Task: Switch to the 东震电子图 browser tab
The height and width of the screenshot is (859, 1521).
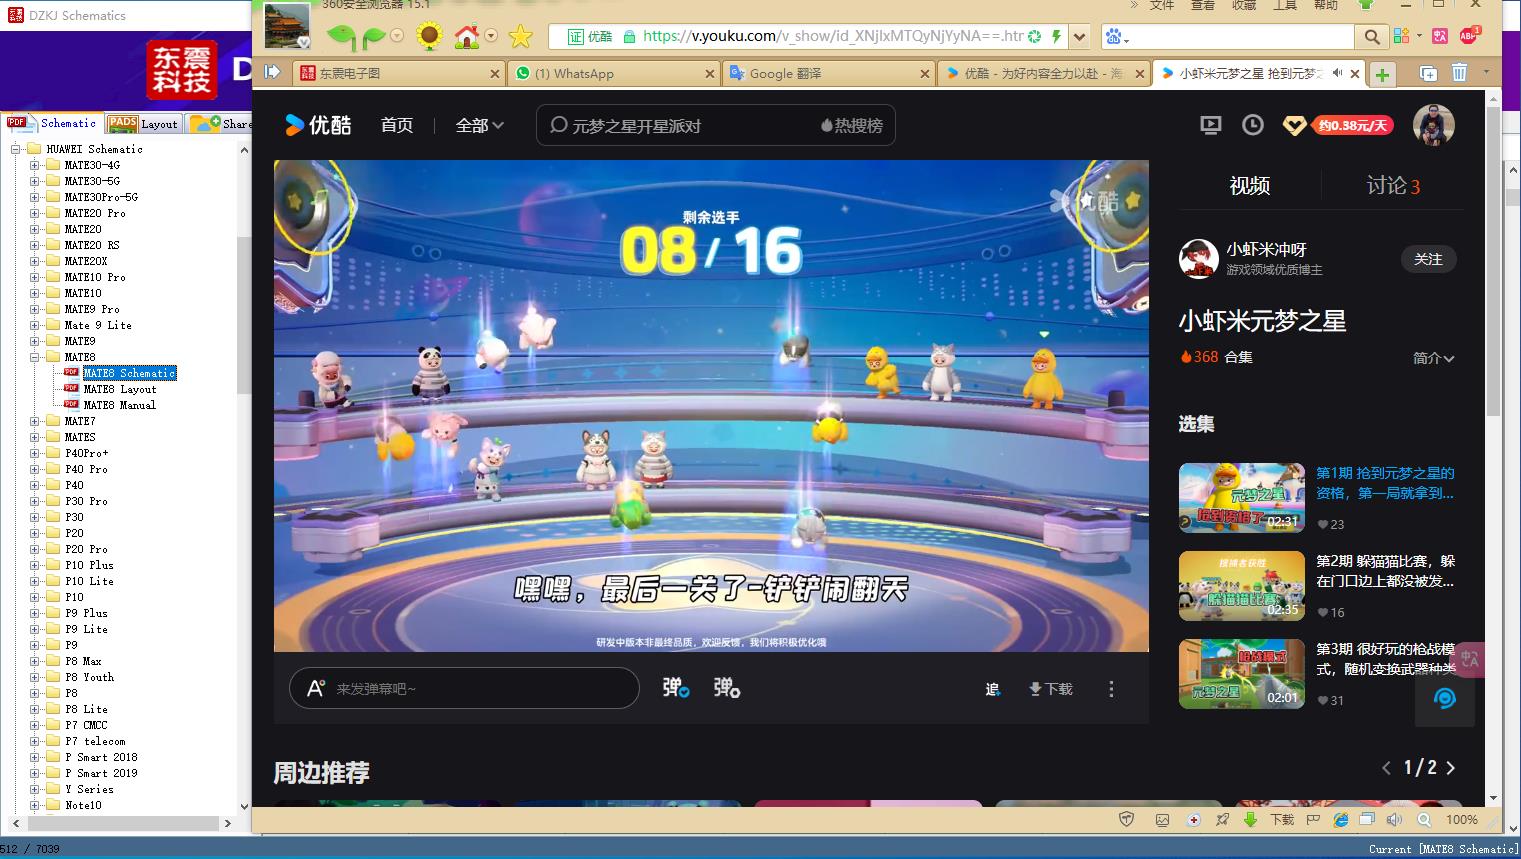Action: 399,73
